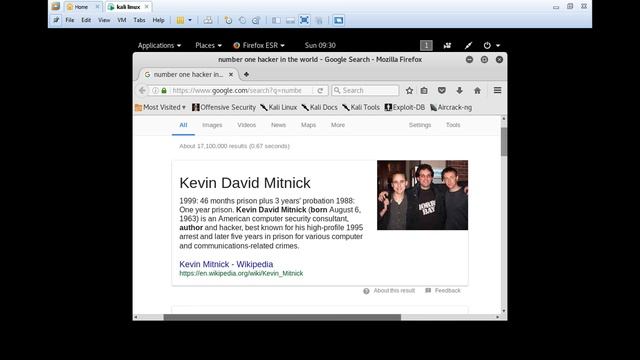Revert to snapshot toolbar icon

click(x=242, y=20)
